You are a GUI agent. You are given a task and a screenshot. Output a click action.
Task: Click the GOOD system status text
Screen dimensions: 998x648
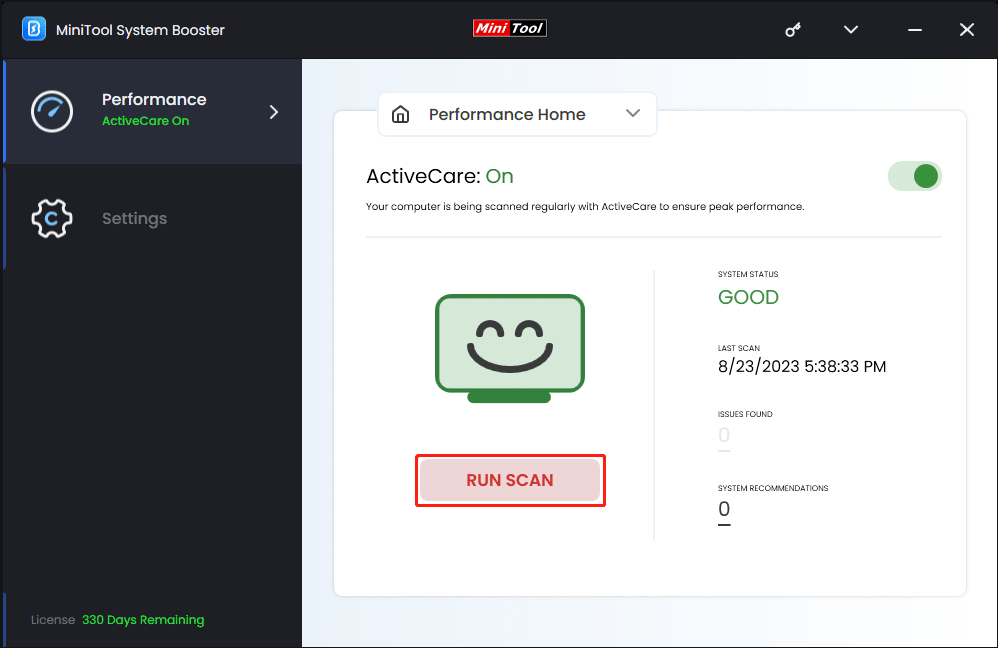748,297
